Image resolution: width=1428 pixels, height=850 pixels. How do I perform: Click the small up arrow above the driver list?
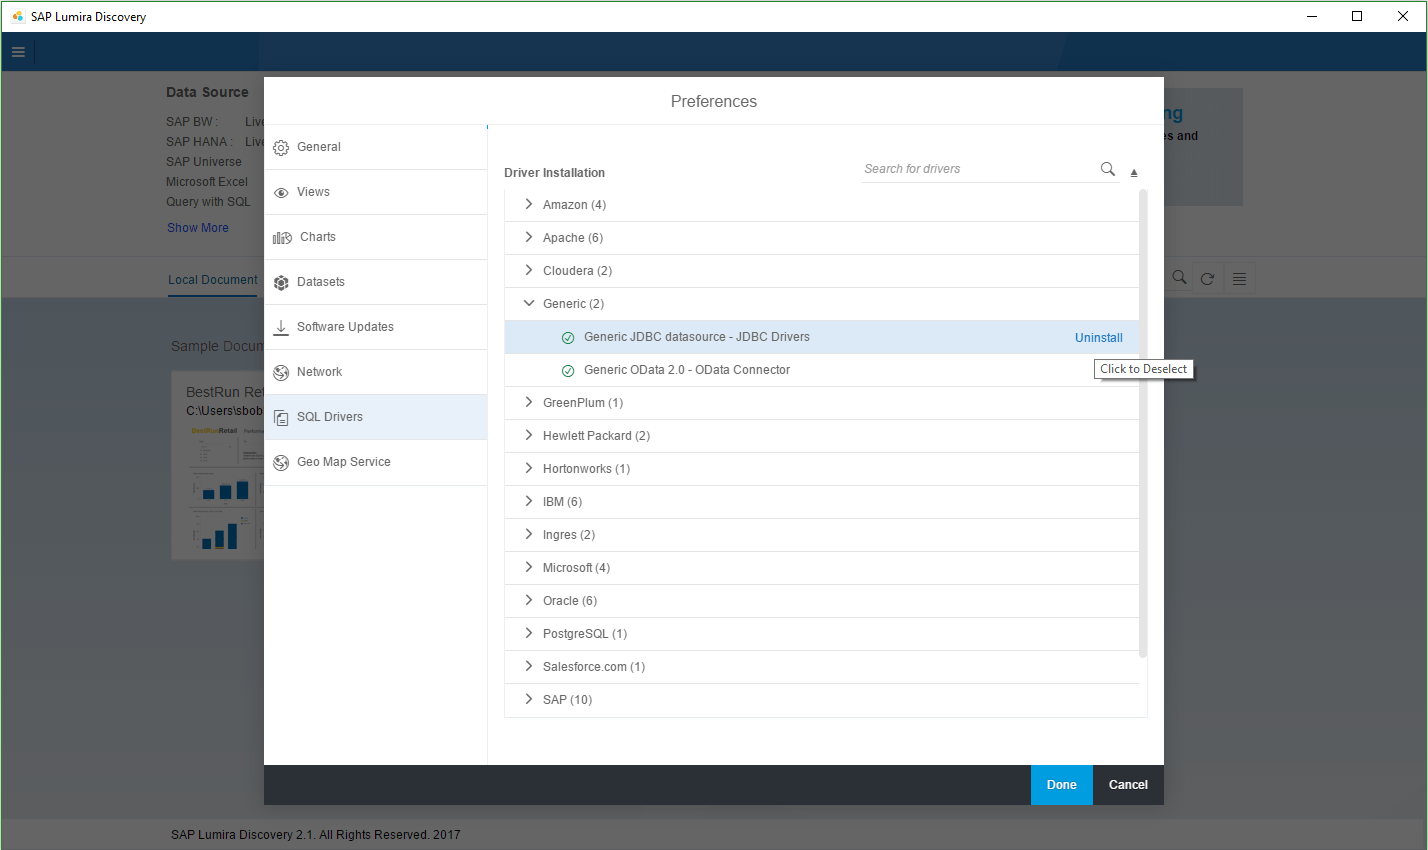point(1134,173)
